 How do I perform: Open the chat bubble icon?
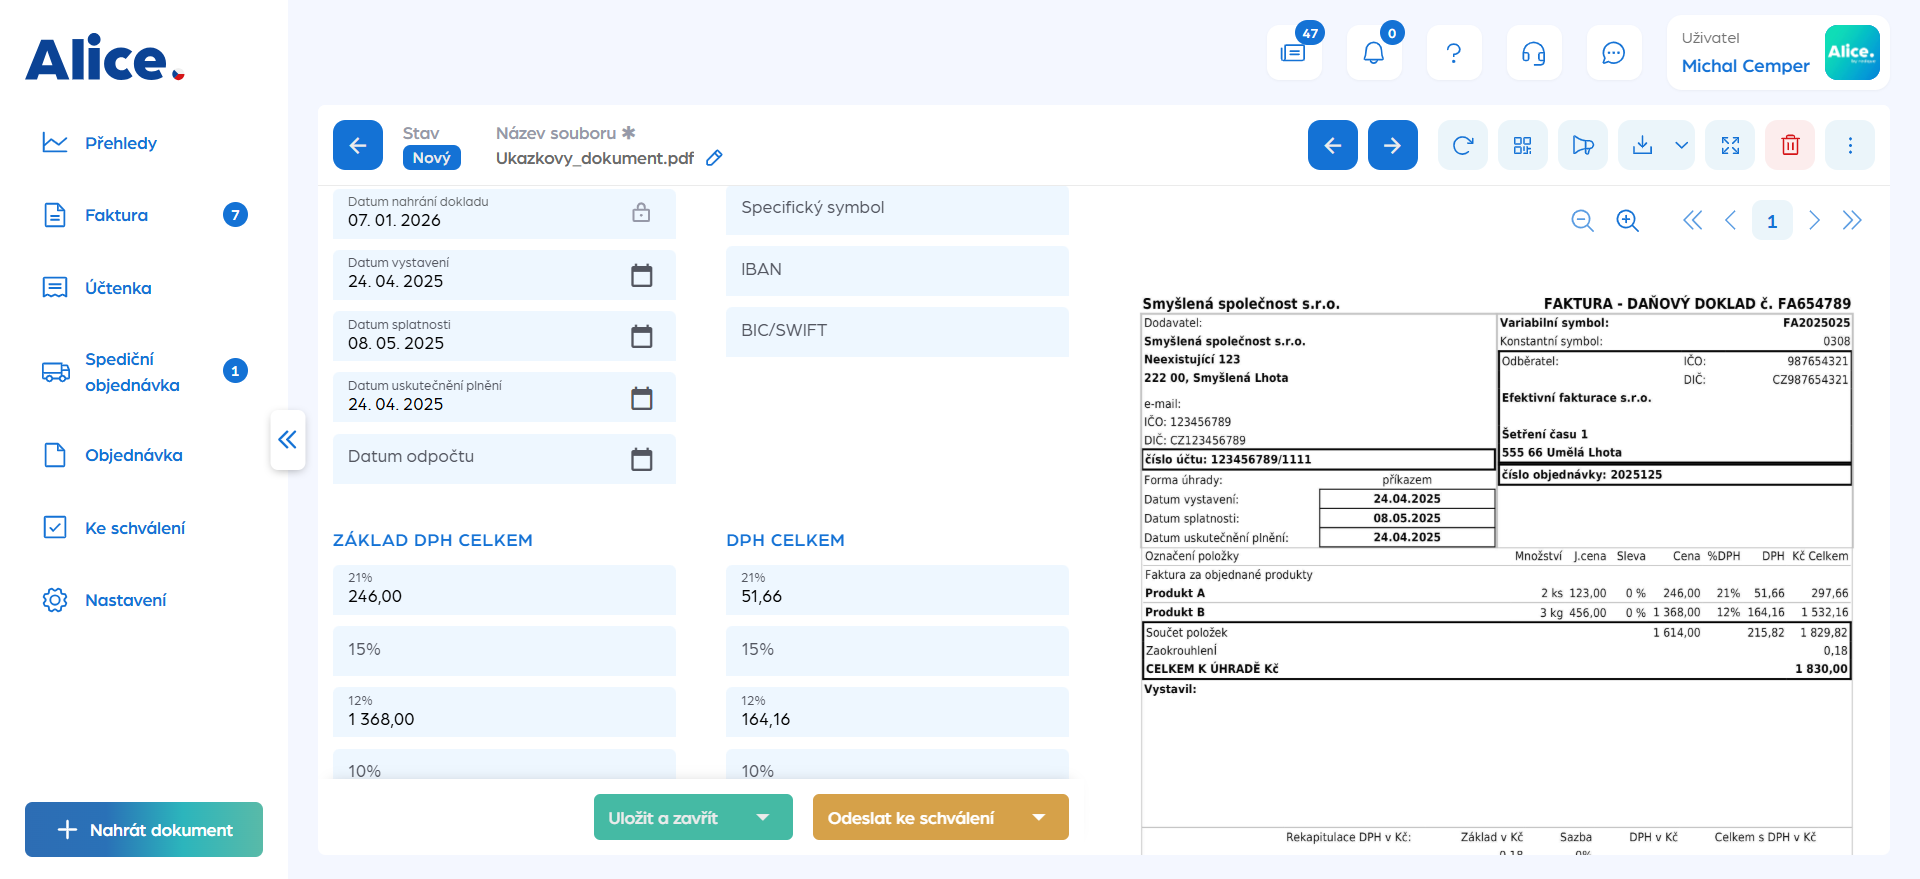coord(1614,53)
